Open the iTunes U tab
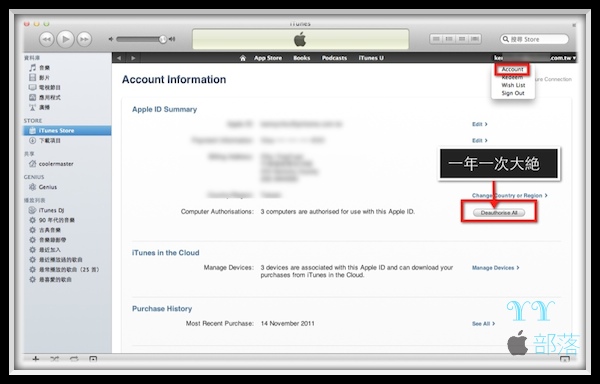The height and width of the screenshot is (384, 600). pos(371,58)
